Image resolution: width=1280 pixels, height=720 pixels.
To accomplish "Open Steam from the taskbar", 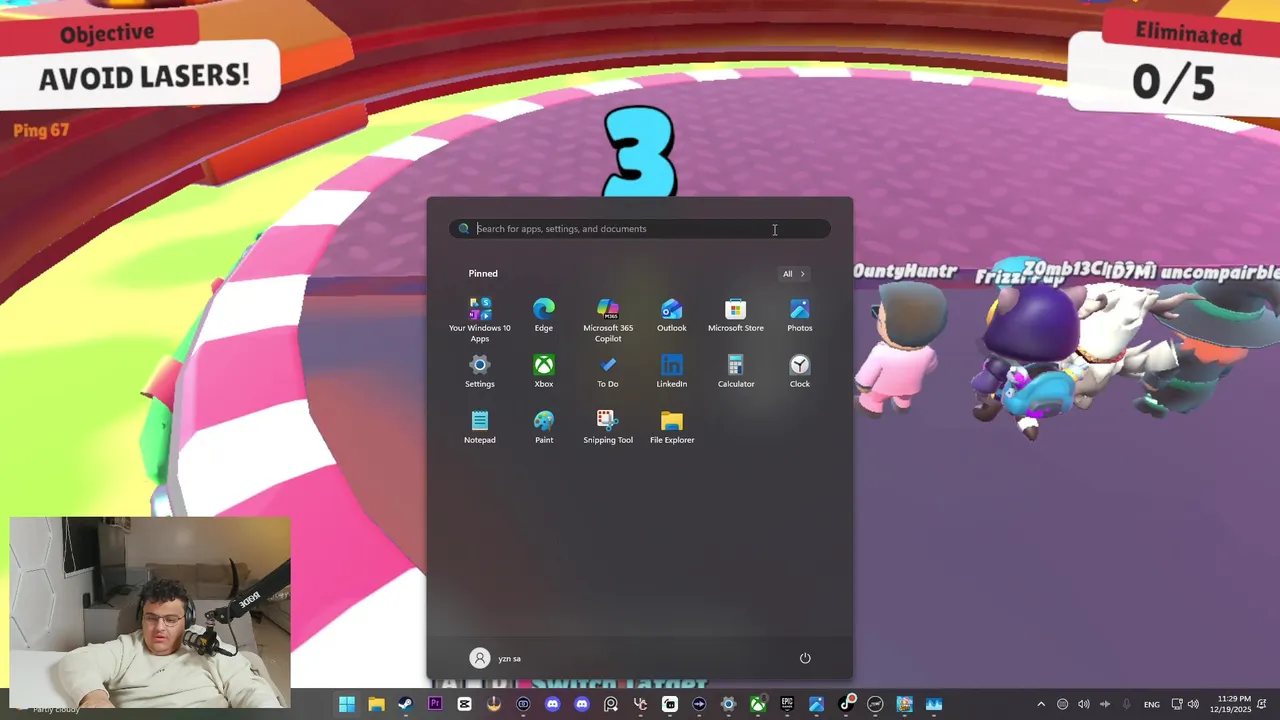I will click(x=405, y=704).
